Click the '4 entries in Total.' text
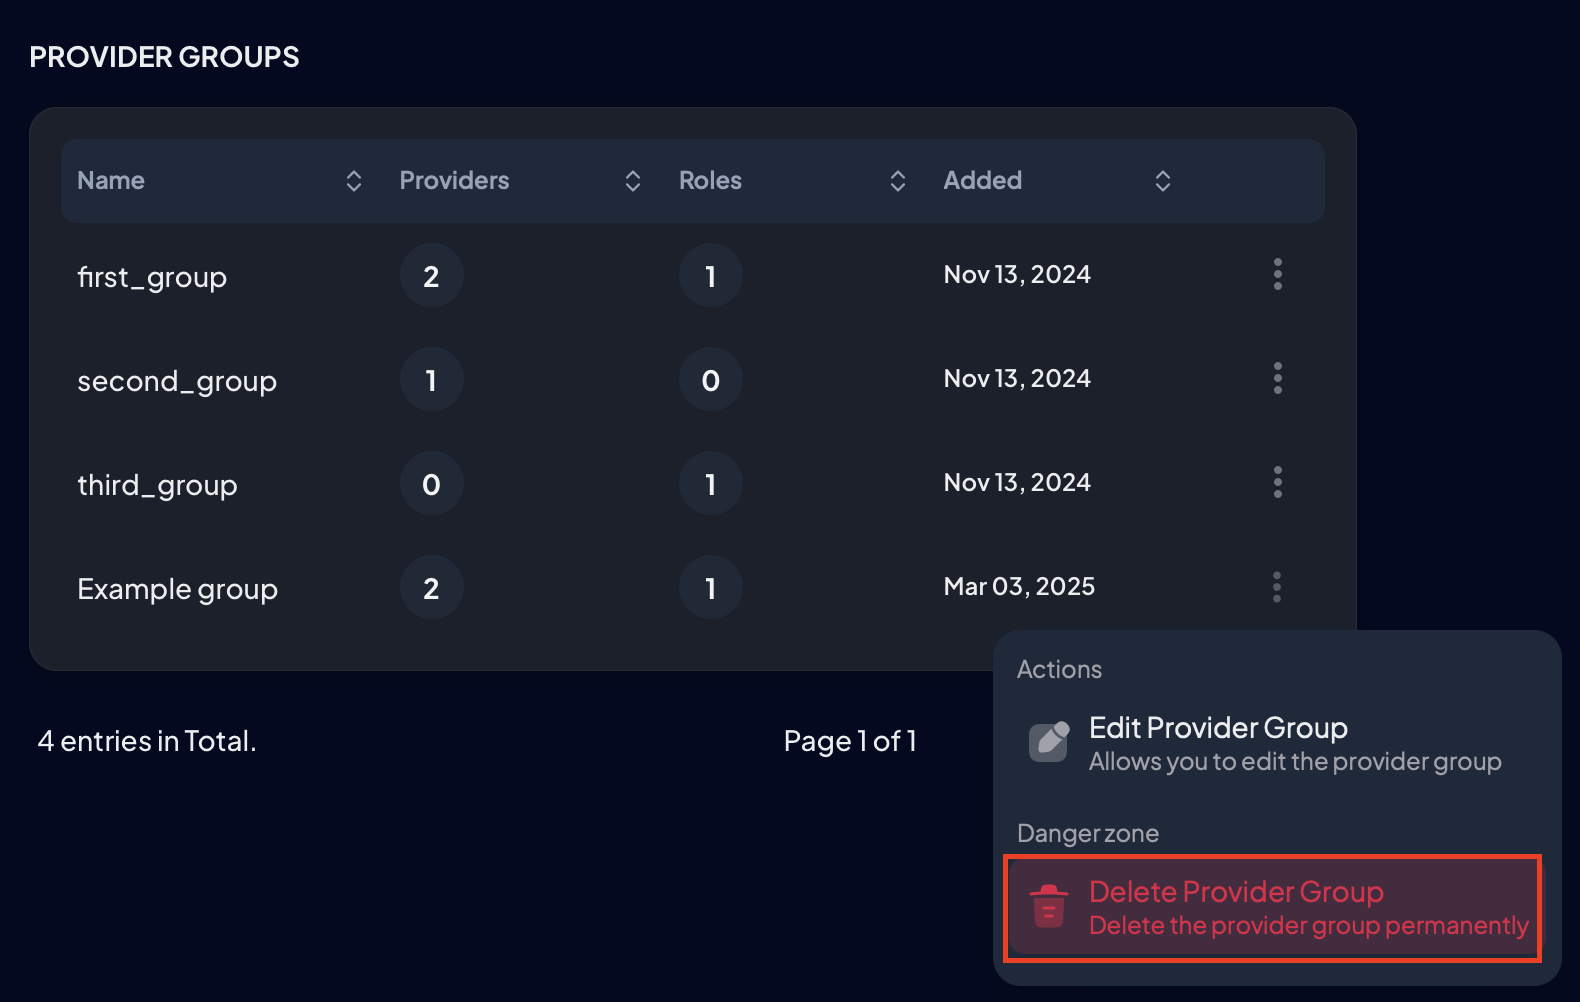The height and width of the screenshot is (1002, 1580). click(147, 741)
